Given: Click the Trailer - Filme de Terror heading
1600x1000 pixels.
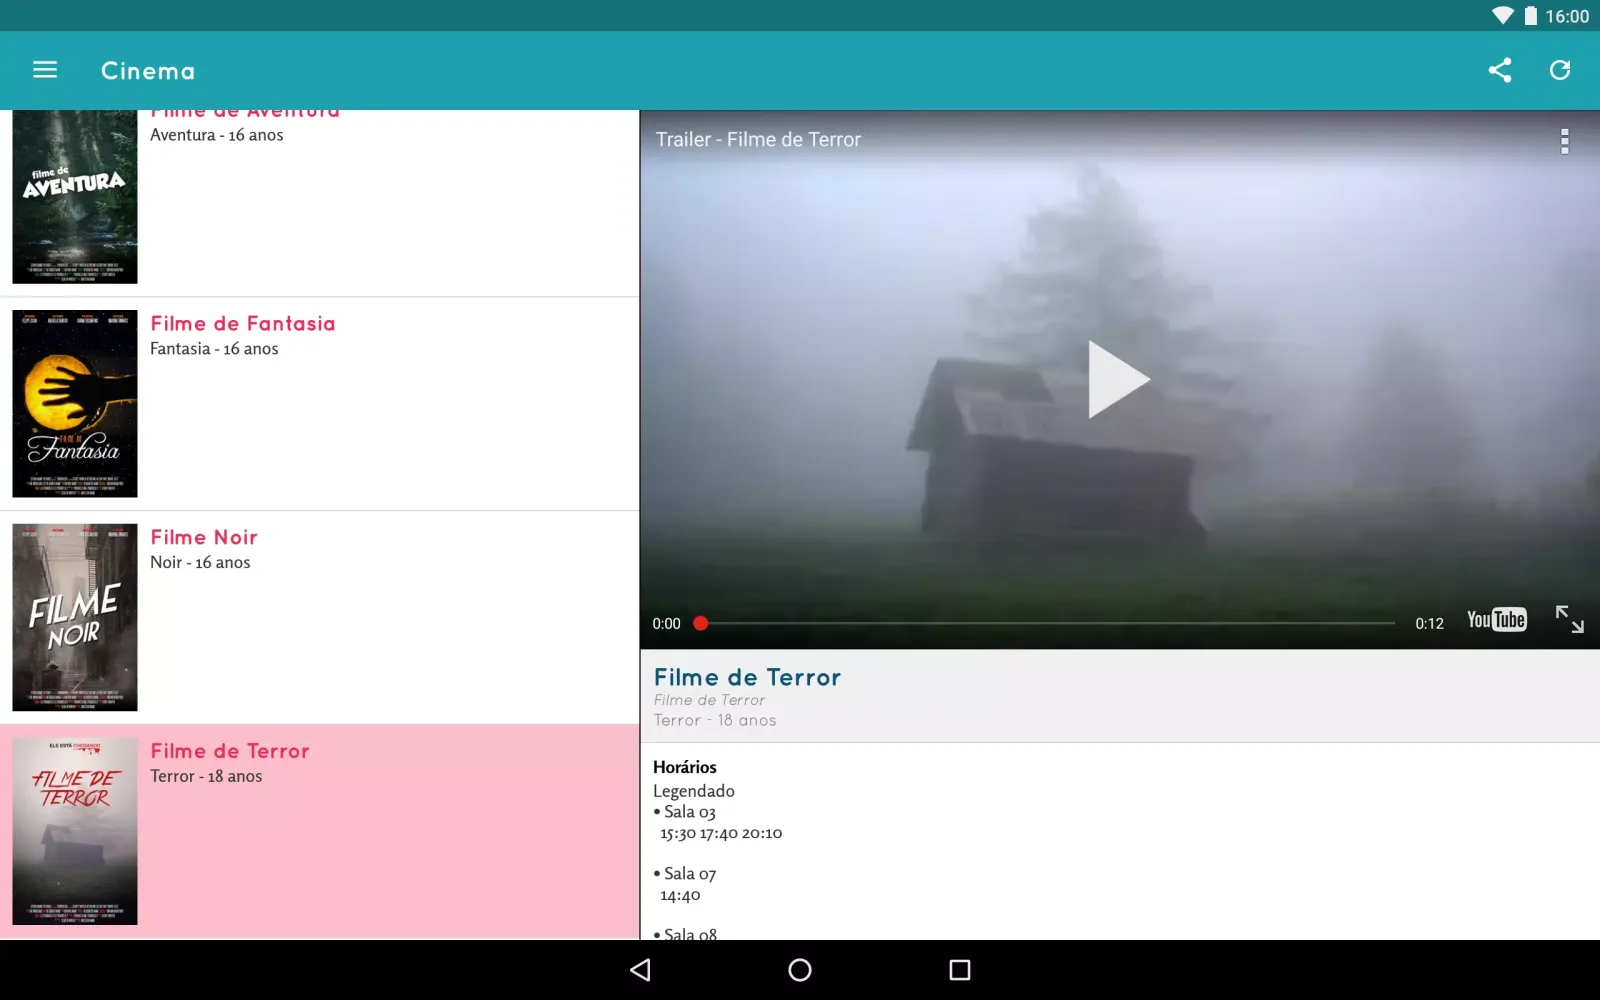Looking at the screenshot, I should click(x=757, y=139).
